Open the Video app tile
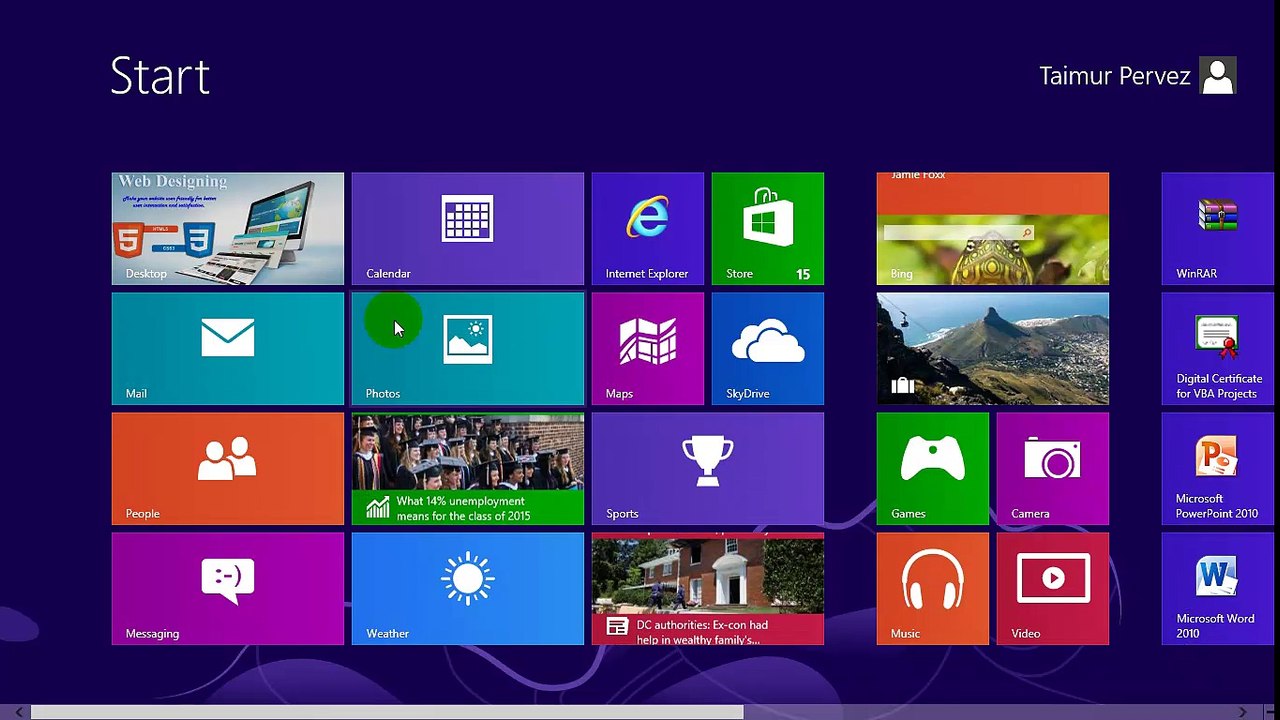The width and height of the screenshot is (1280, 720). tap(1053, 589)
